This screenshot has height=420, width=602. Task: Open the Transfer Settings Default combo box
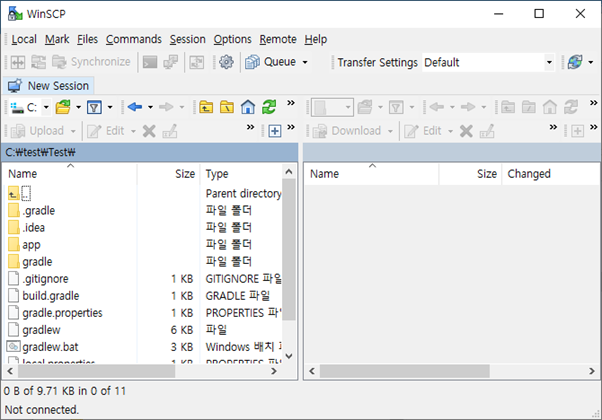point(489,62)
